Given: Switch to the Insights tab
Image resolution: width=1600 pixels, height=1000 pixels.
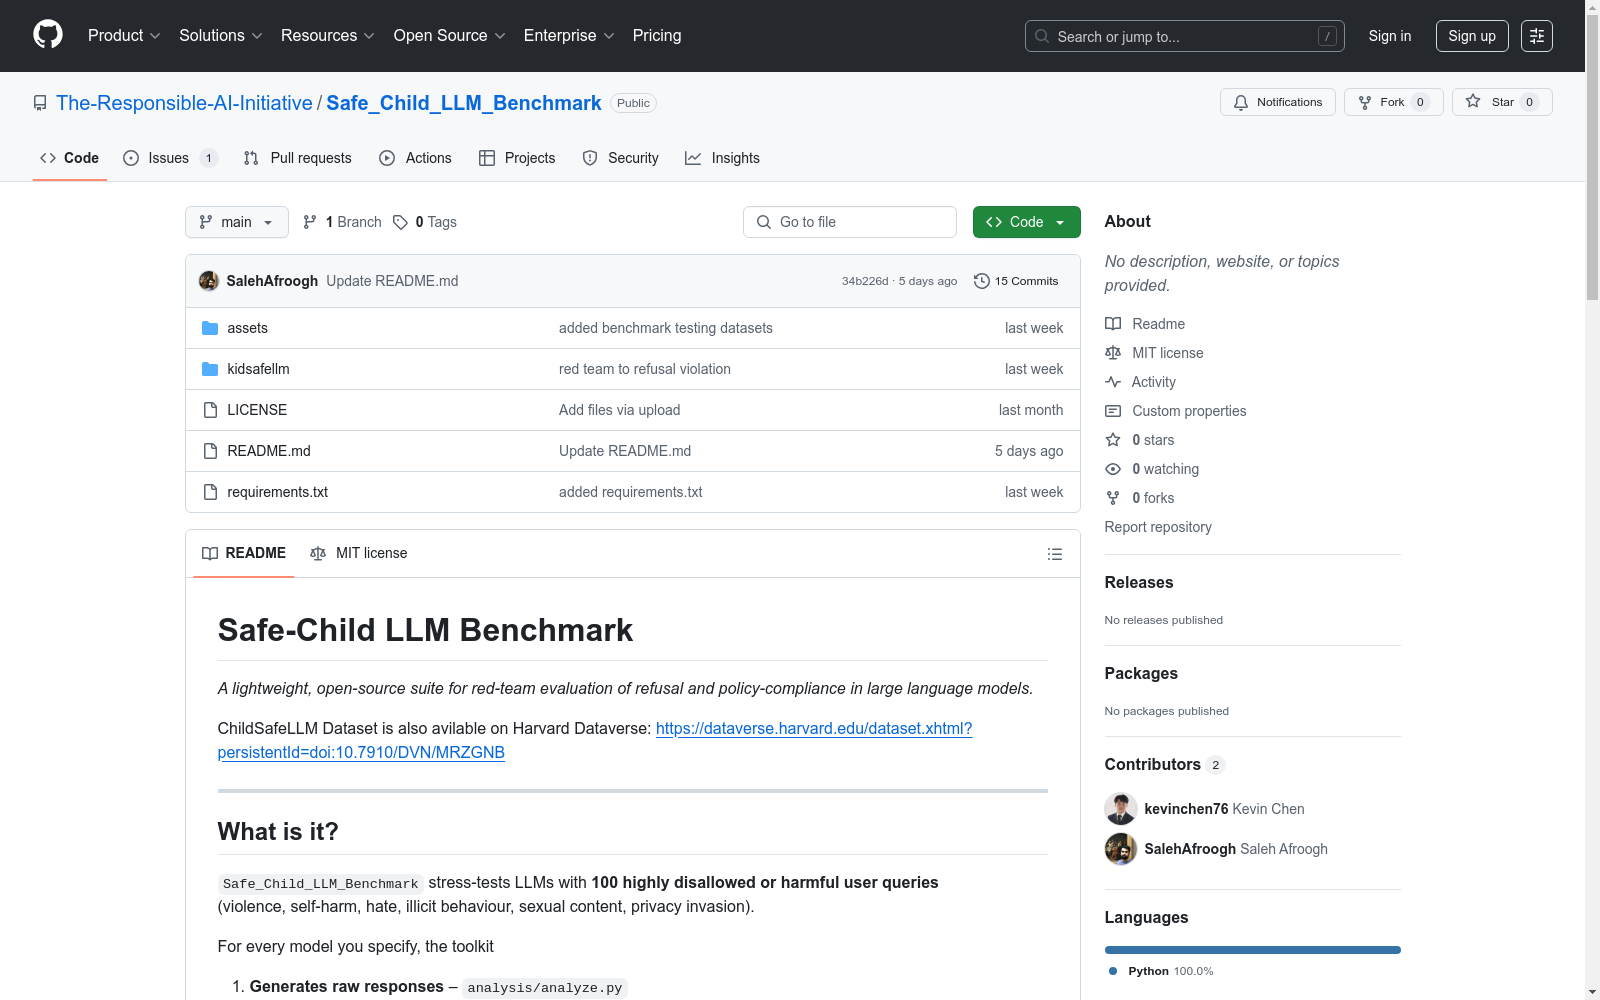Looking at the screenshot, I should 722,158.
